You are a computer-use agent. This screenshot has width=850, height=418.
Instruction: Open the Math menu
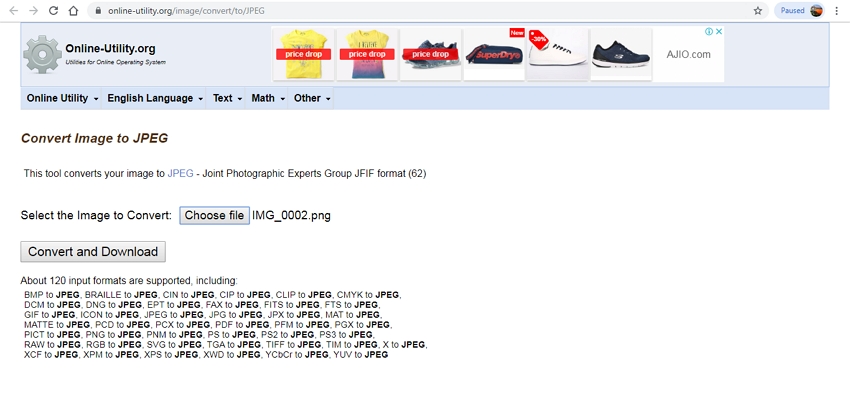tap(268, 99)
